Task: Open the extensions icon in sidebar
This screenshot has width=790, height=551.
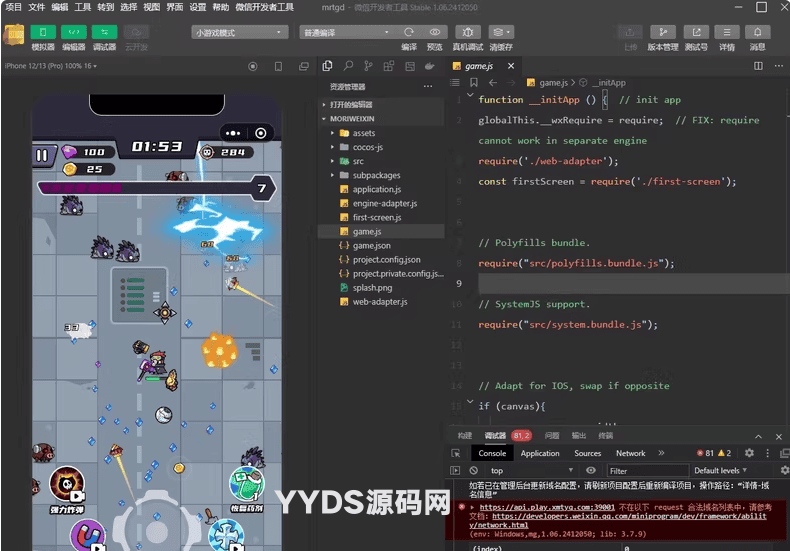Action: click(x=388, y=66)
